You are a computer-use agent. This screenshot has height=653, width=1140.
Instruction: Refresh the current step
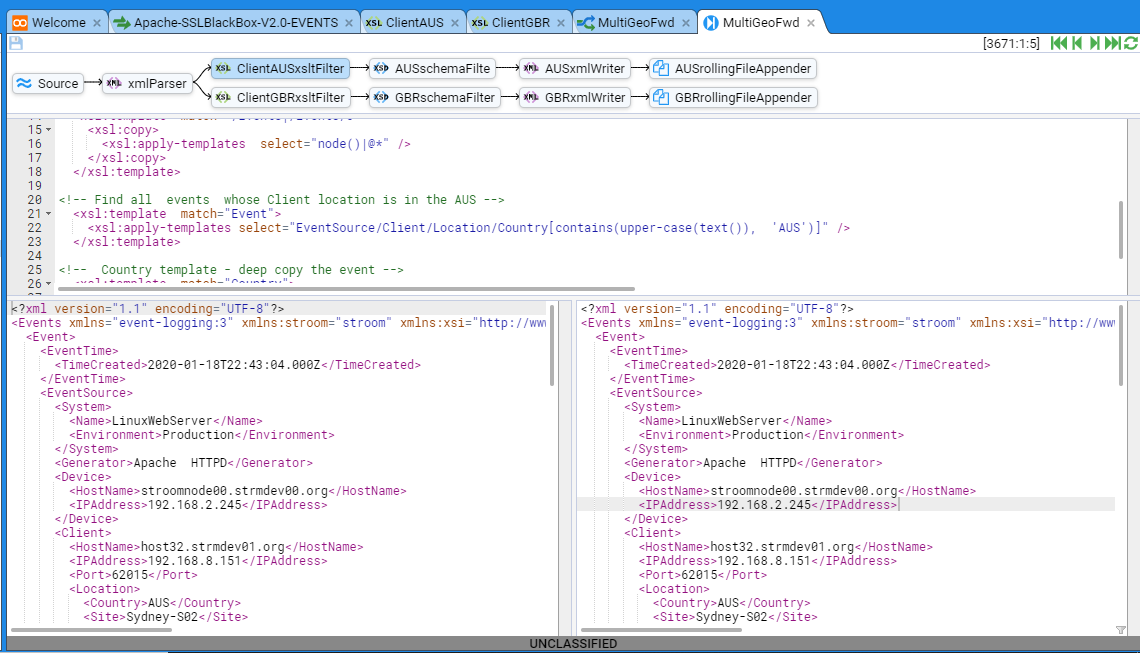1130,43
